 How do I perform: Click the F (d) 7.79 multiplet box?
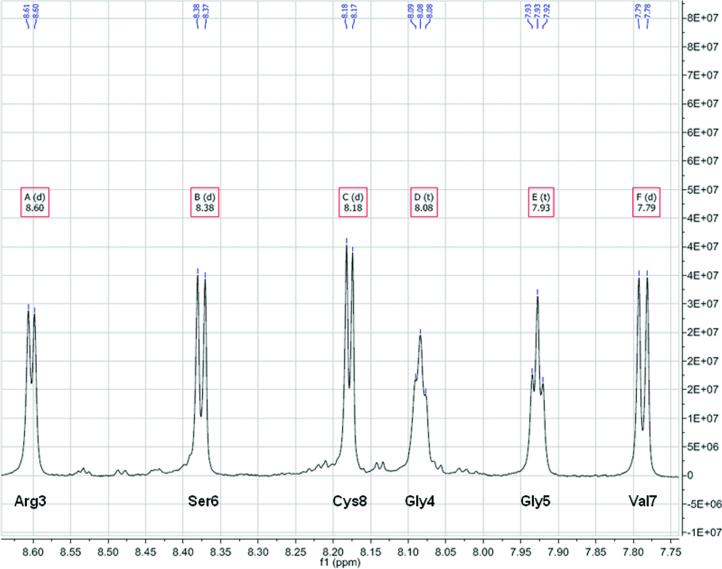(x=643, y=202)
